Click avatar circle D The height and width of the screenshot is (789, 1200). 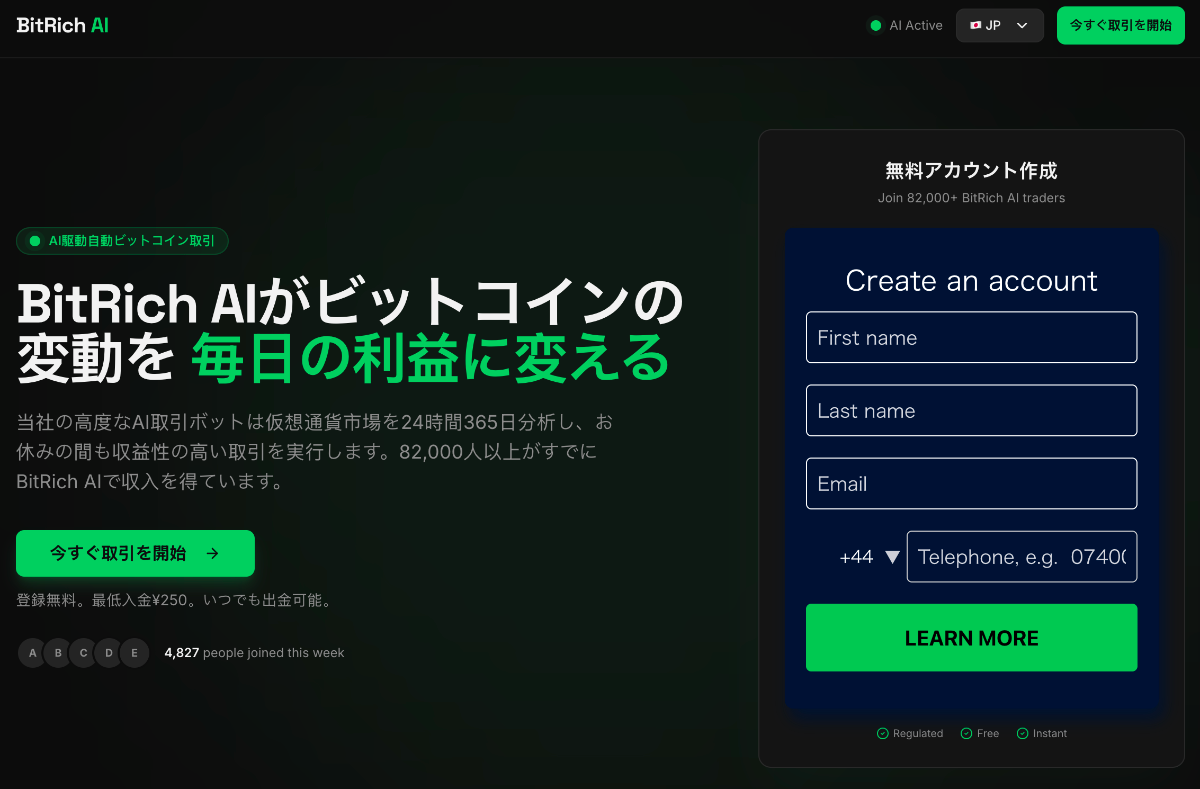(108, 653)
